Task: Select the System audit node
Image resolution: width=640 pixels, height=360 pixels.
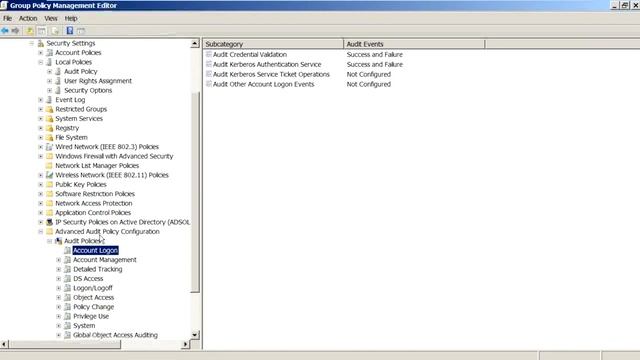Action: (x=84, y=326)
